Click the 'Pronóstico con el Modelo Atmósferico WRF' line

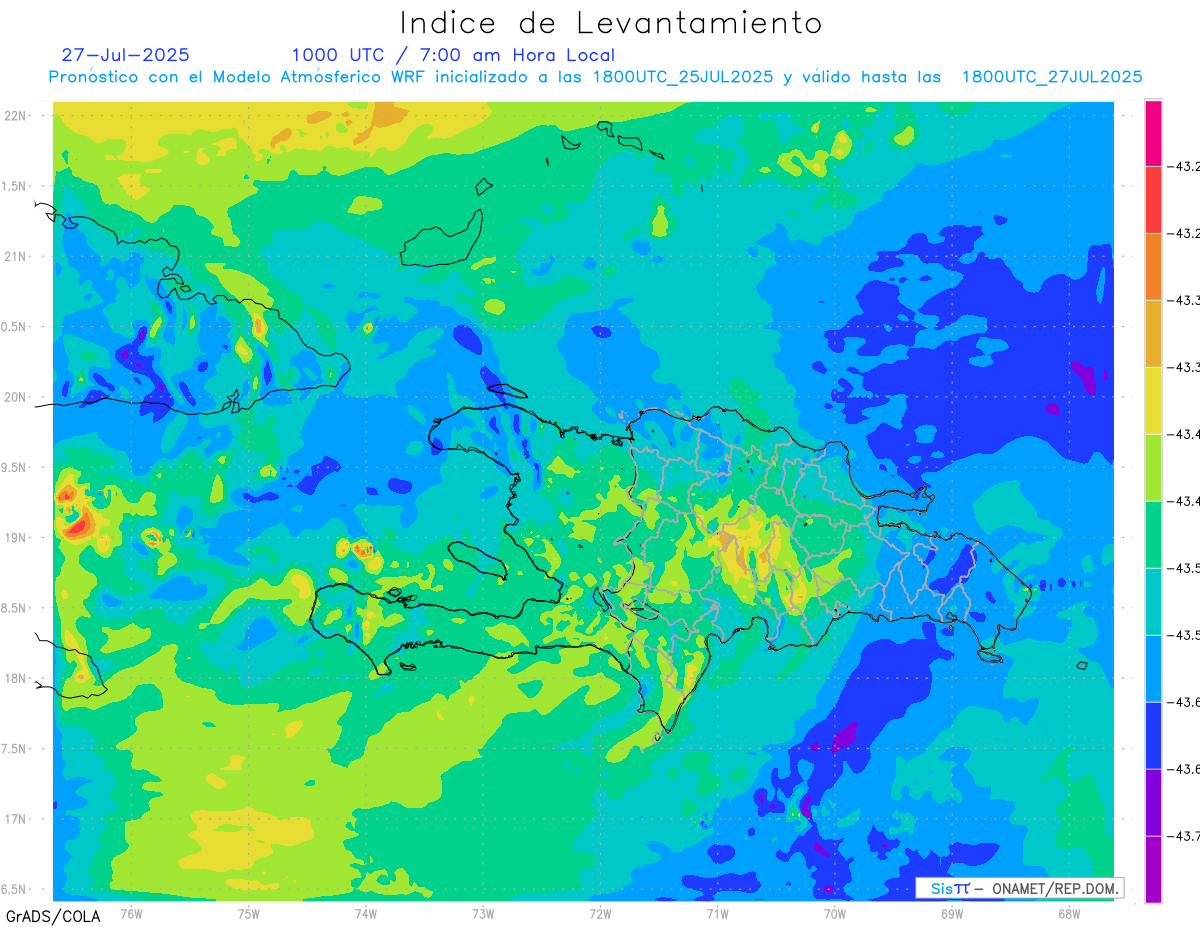pos(595,77)
